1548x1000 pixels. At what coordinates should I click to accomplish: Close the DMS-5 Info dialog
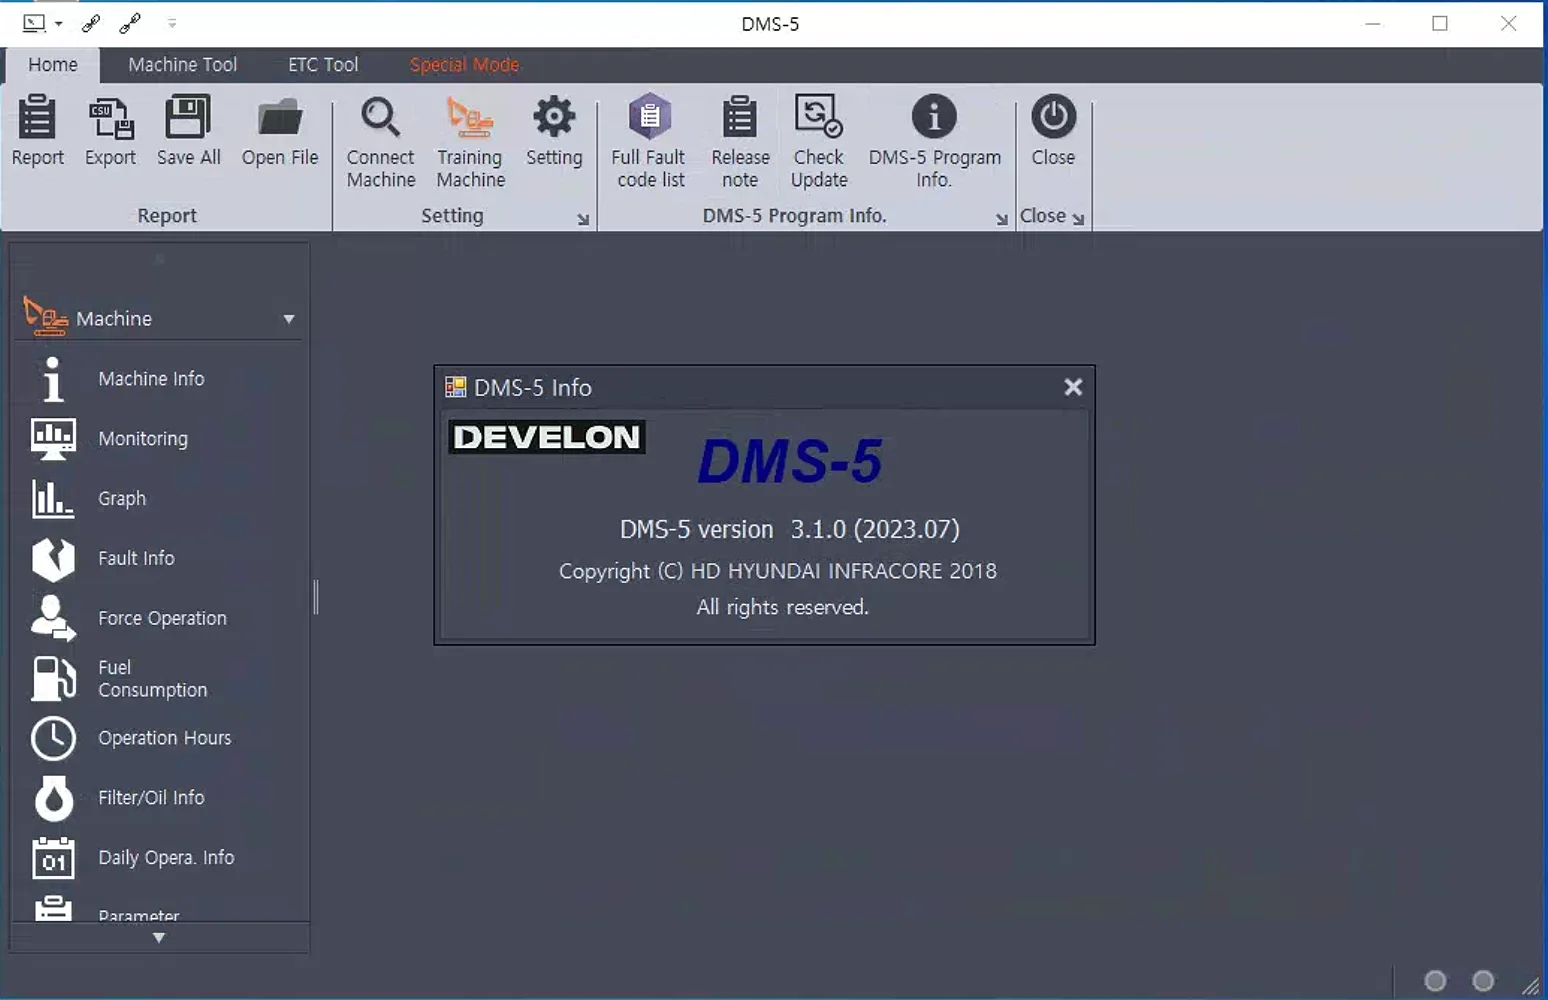tap(1072, 387)
